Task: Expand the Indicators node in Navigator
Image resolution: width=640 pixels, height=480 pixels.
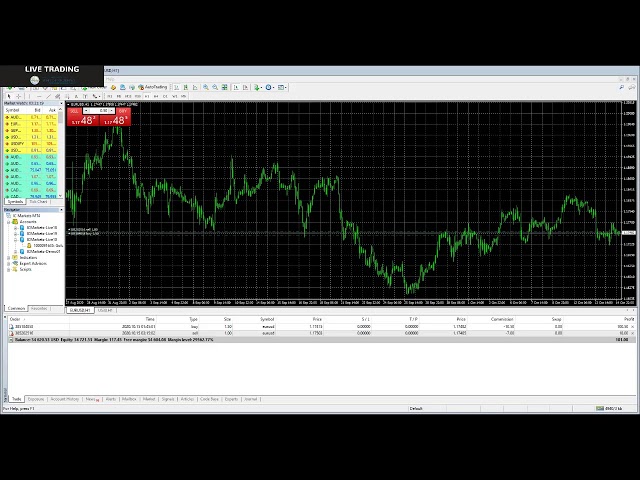Action: (x=9, y=257)
